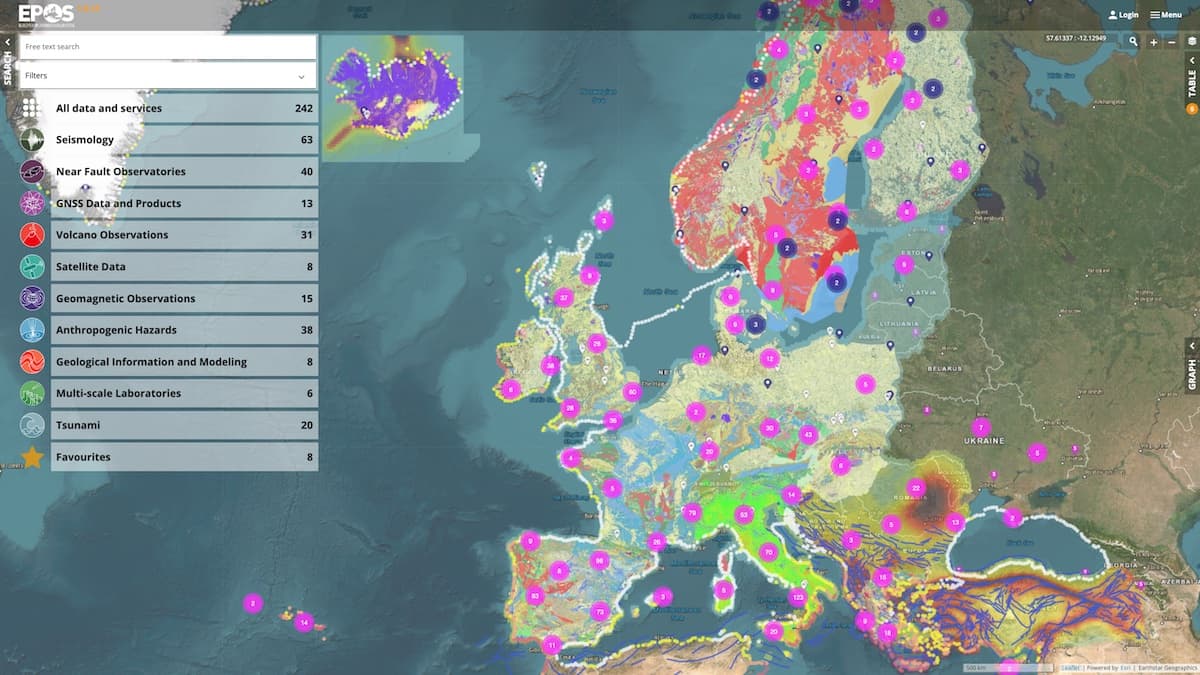Select the Tsunami category icon
The height and width of the screenshot is (675, 1200).
[32, 425]
